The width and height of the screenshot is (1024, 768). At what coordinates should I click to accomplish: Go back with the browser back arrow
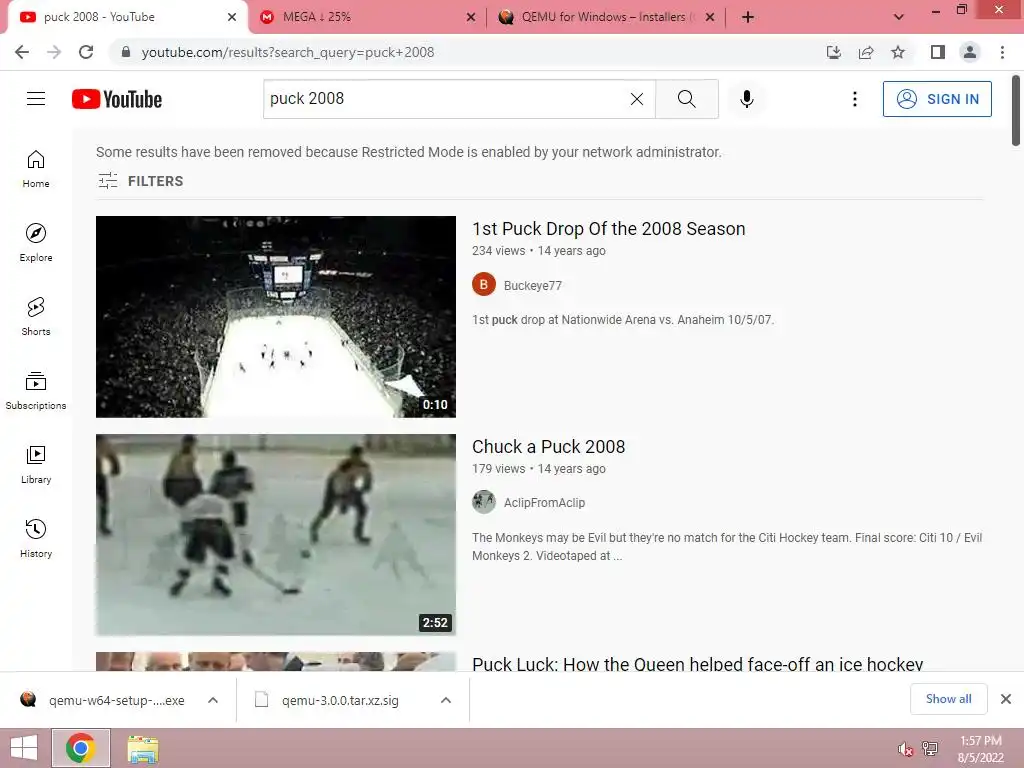point(22,52)
